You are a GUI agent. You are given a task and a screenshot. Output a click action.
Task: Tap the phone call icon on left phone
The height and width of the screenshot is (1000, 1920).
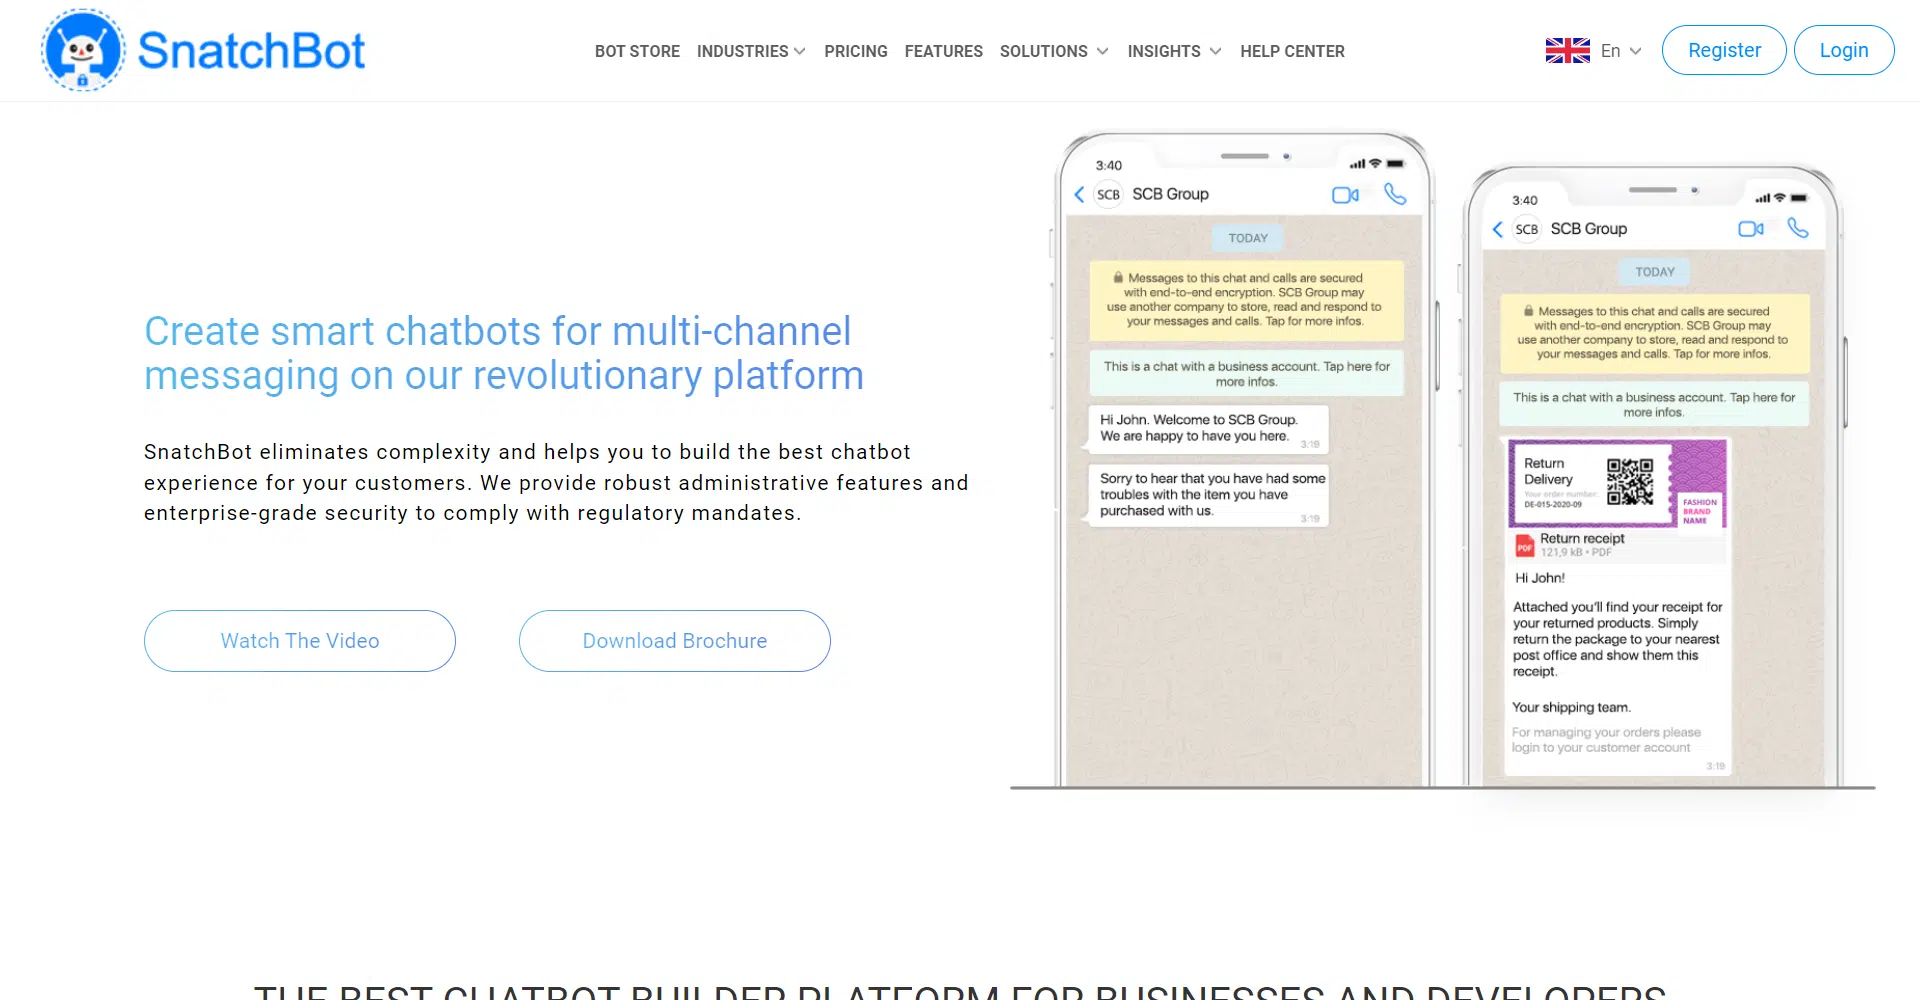coord(1395,194)
